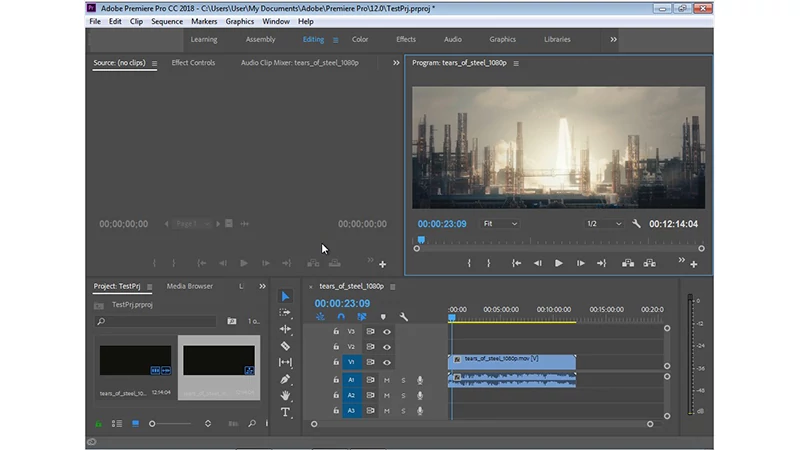Expand hidden workspaces double chevron
The image size is (800, 450).
tap(613, 39)
